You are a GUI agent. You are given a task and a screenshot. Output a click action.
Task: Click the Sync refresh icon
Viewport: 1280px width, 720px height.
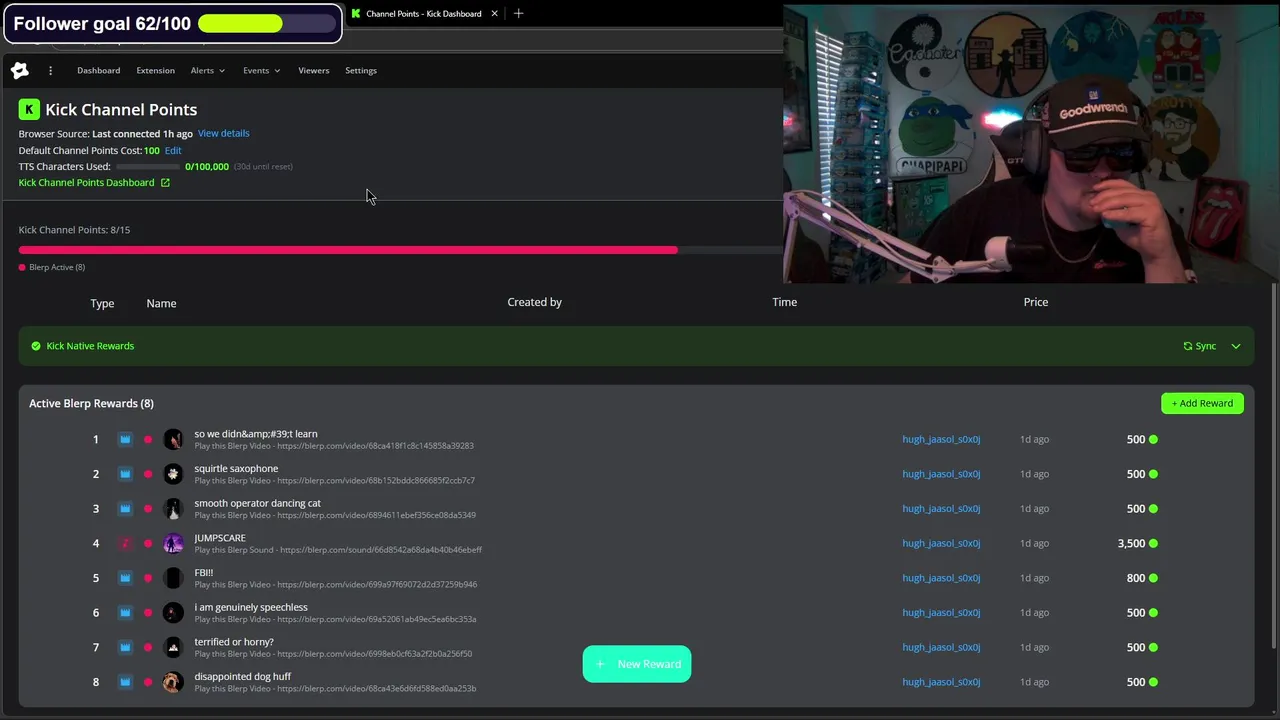coord(1188,346)
